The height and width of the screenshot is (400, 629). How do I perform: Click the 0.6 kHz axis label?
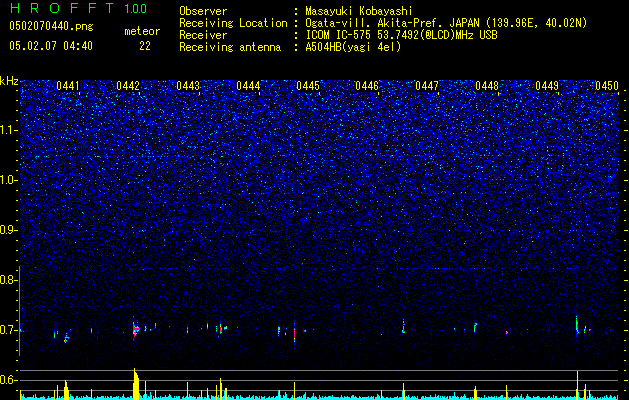[9, 380]
